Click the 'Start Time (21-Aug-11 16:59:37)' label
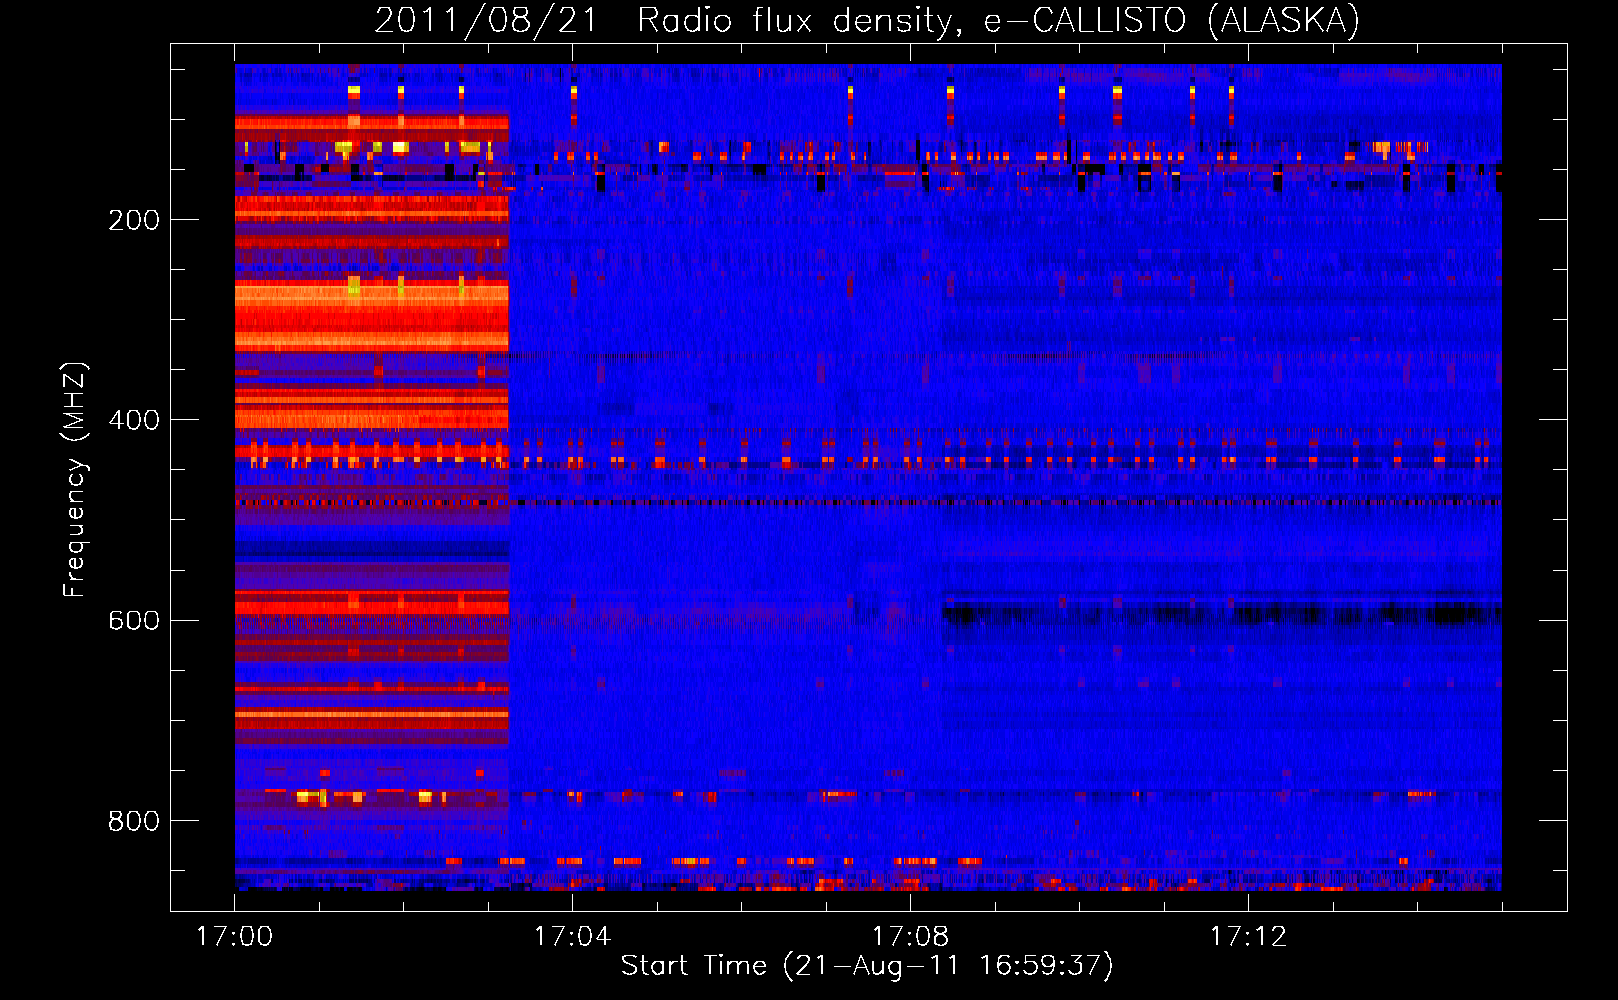This screenshot has width=1618, height=1000. [x=867, y=966]
